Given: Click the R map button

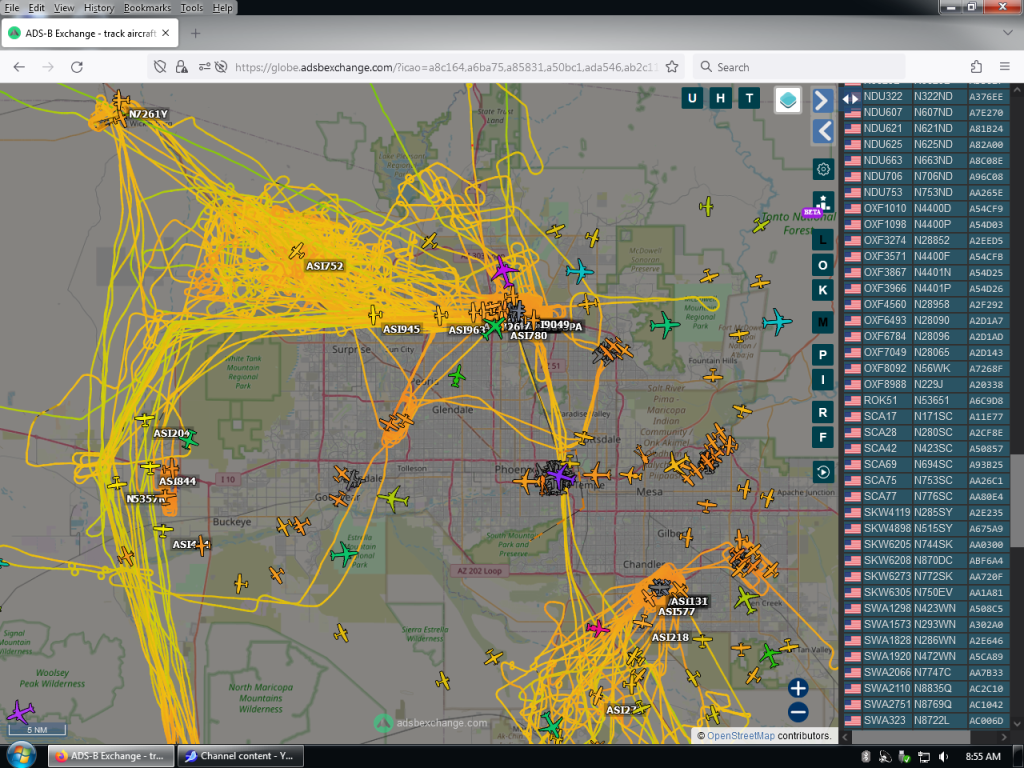Looking at the screenshot, I should (x=823, y=412).
